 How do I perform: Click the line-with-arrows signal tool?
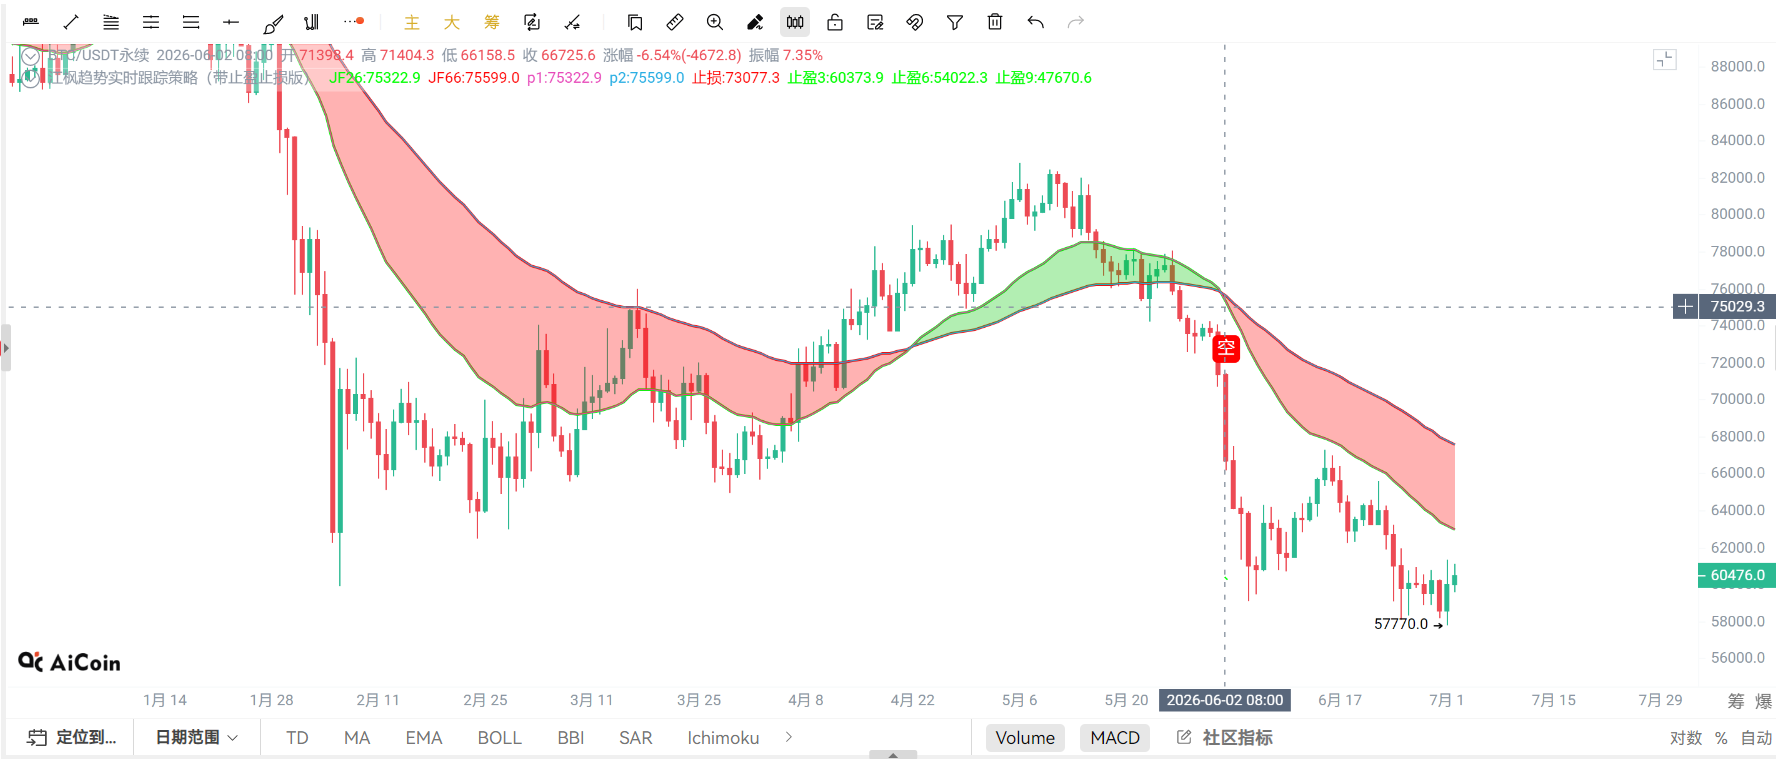[572, 22]
